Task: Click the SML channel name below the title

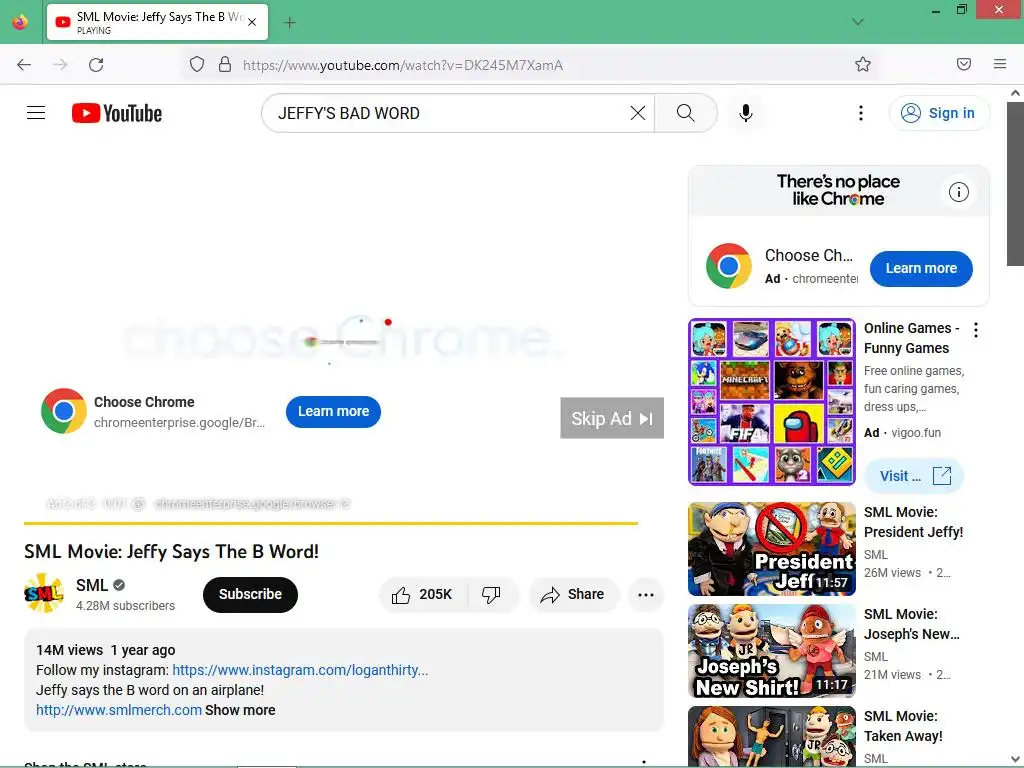Action: click(x=91, y=585)
